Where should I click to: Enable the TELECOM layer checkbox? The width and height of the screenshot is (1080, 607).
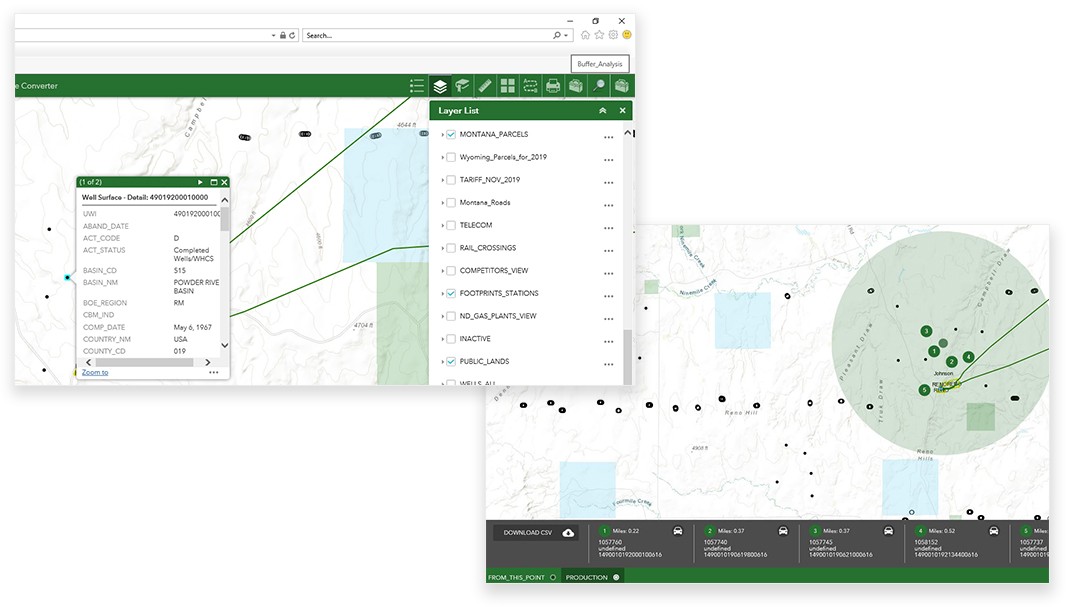451,225
